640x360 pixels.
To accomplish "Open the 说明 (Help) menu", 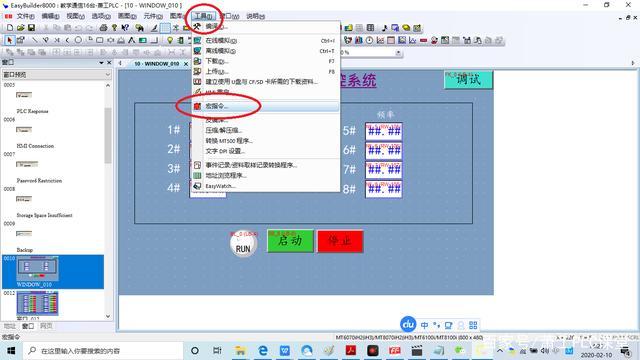I will click(256, 16).
